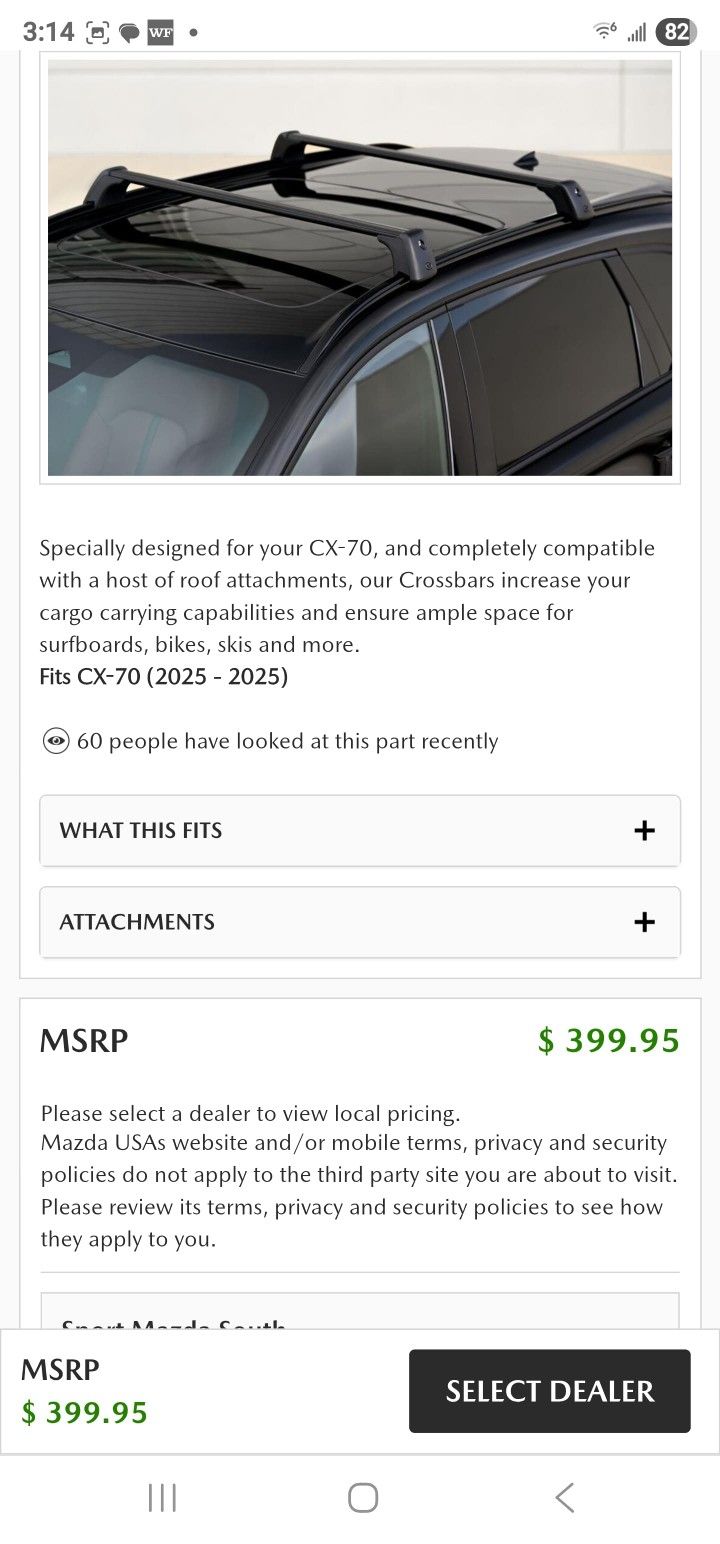Expand the plus icon on WHAT THIS FITS

(644, 830)
